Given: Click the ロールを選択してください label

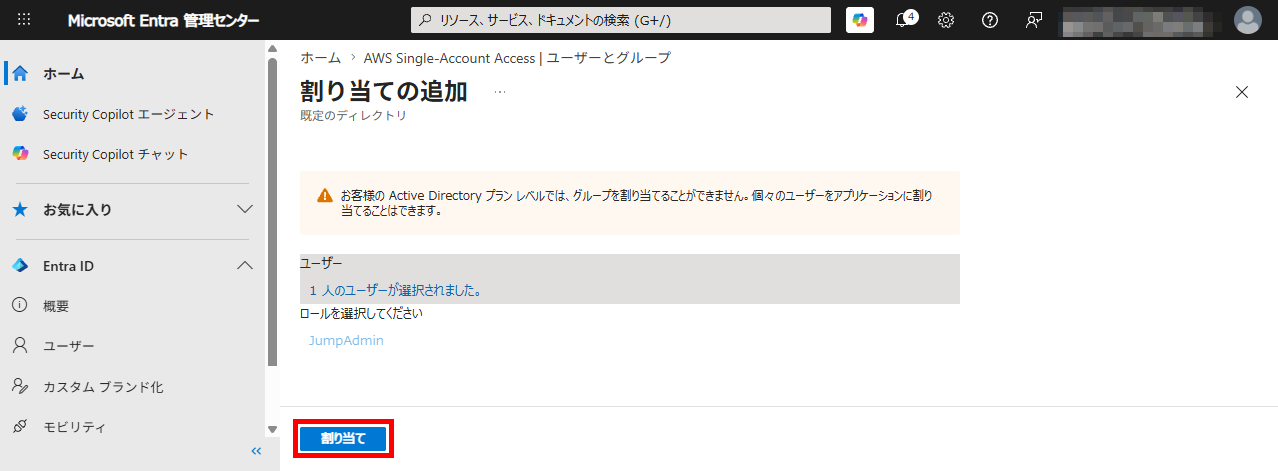Looking at the screenshot, I should point(362,313).
